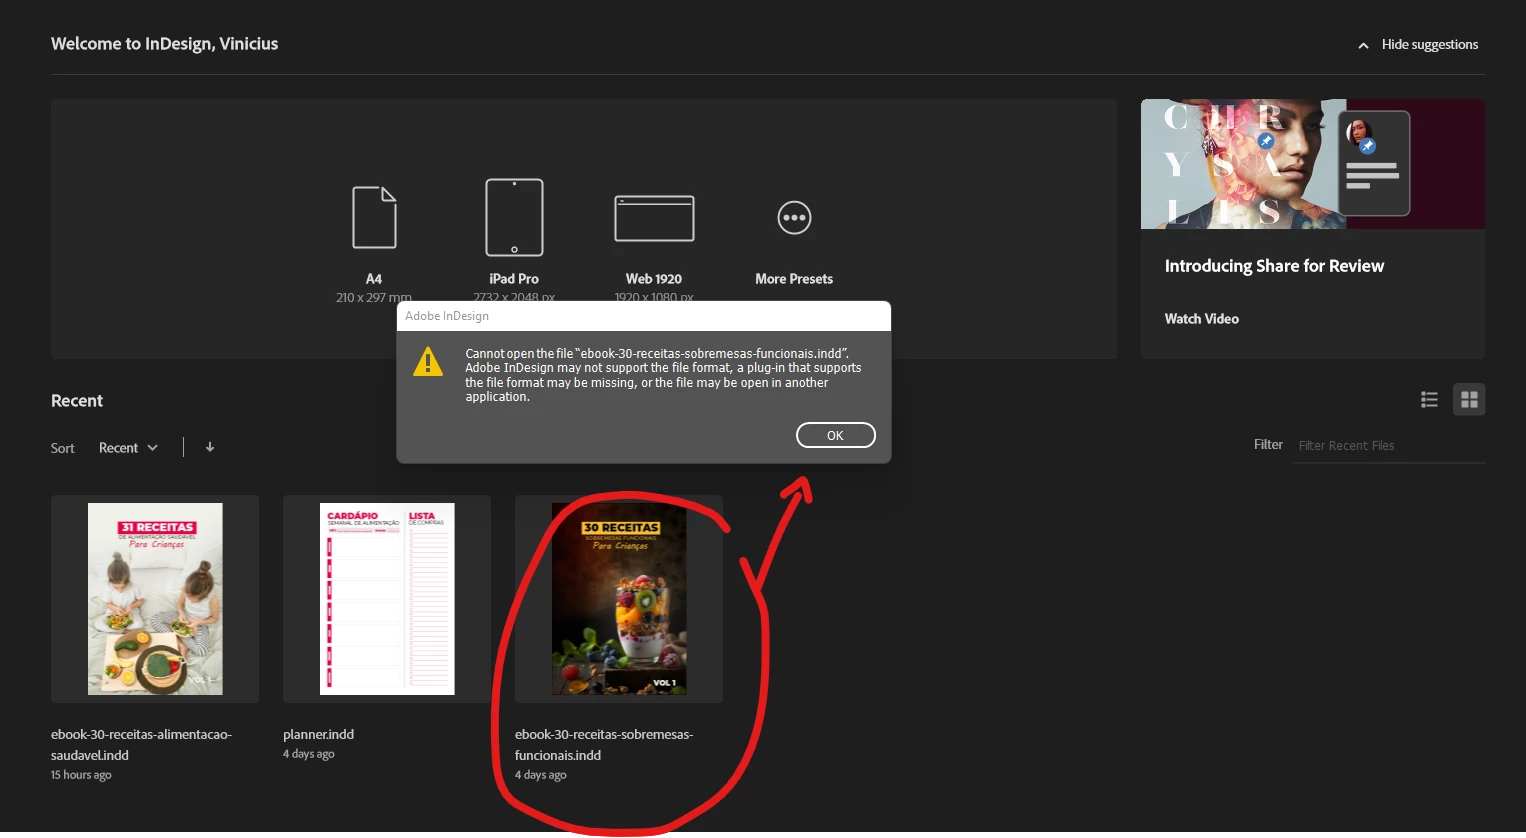Open the Watch Video link
This screenshot has height=838, width=1526.
[x=1201, y=318]
